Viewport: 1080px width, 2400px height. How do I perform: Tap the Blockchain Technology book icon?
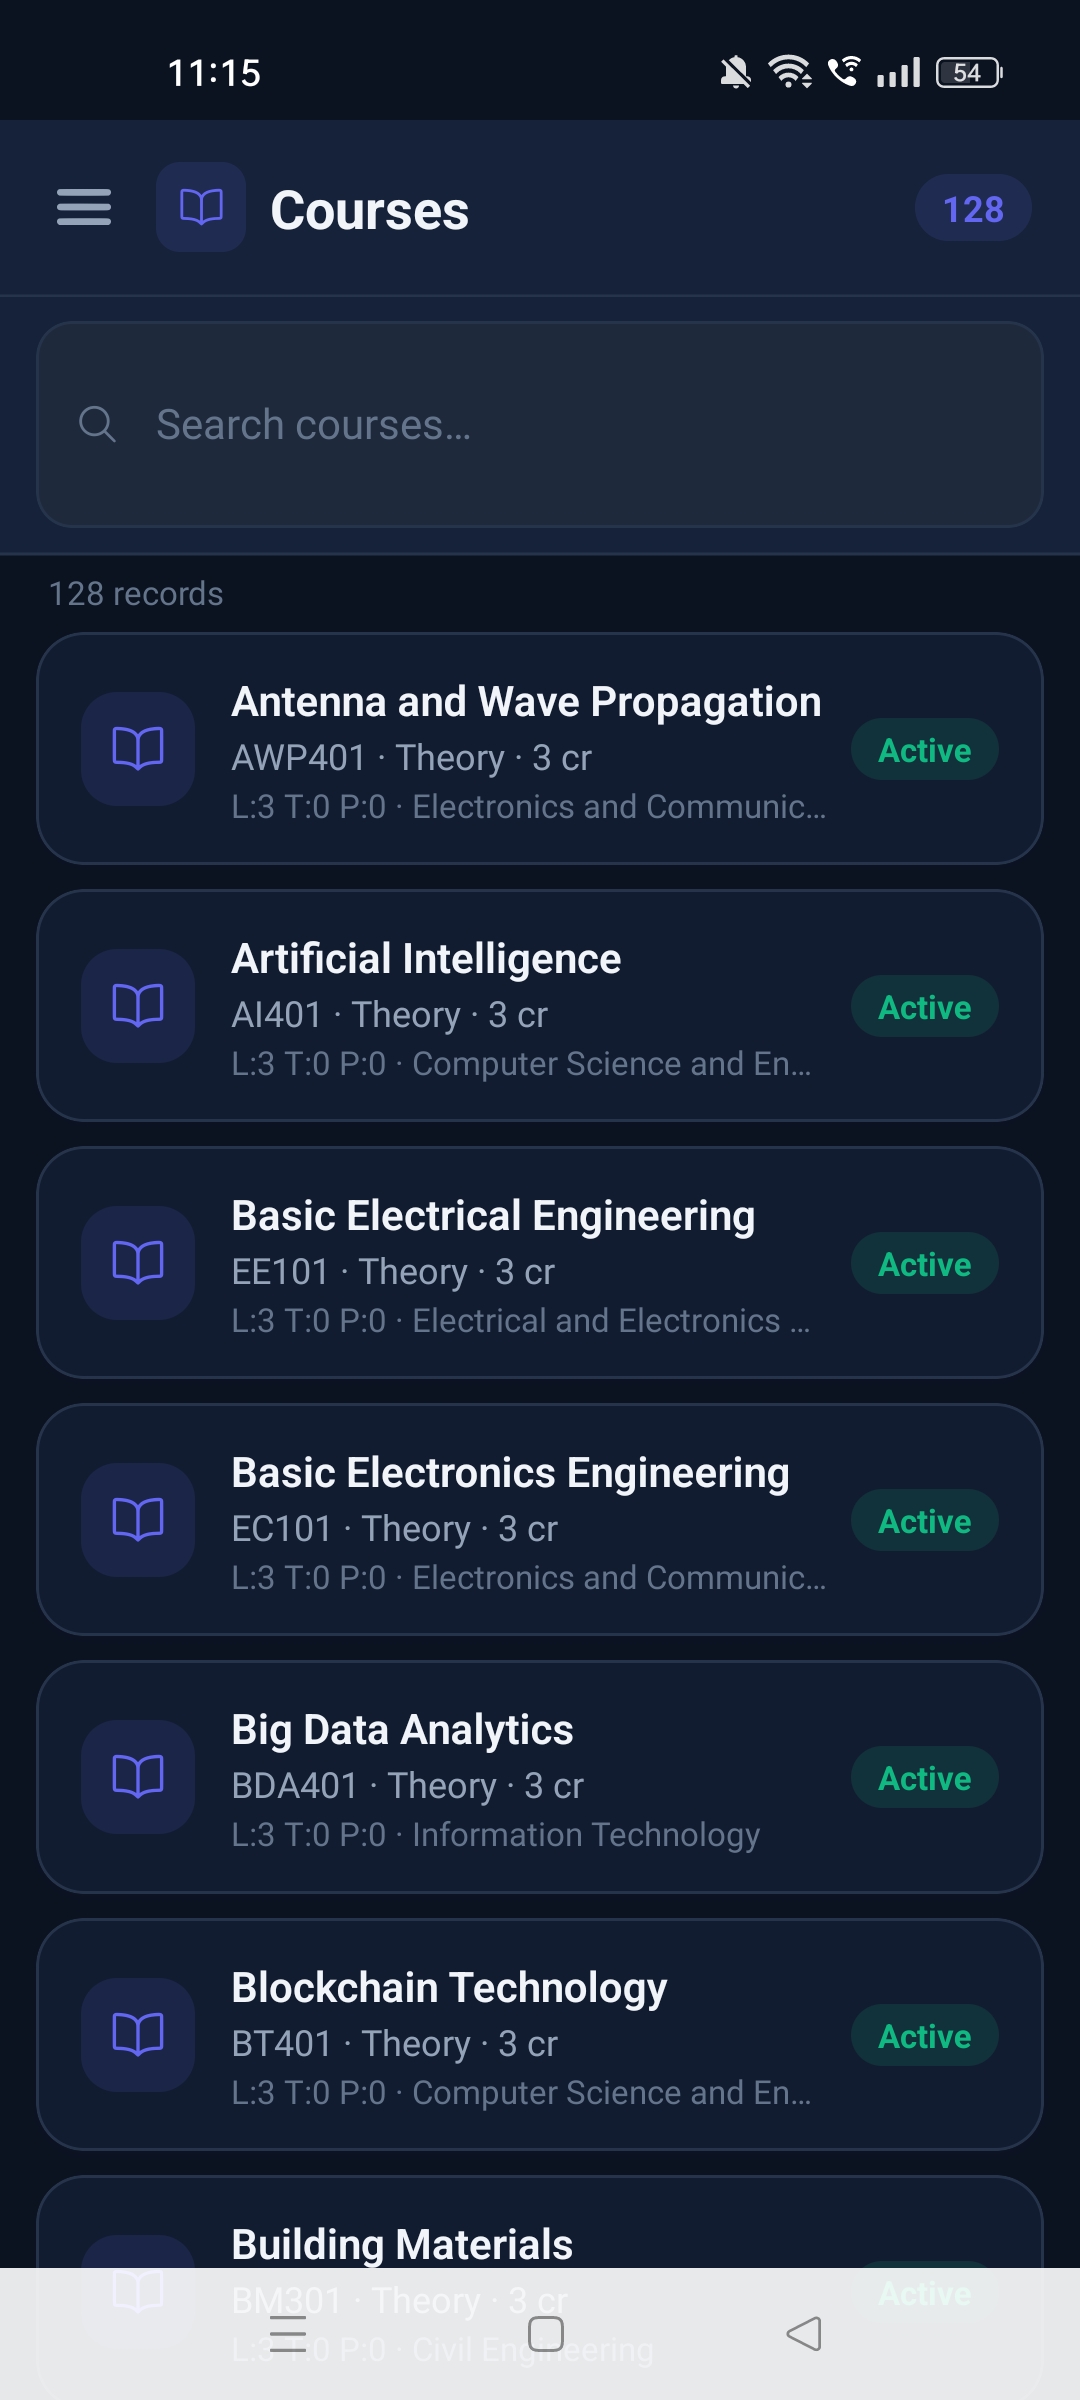[138, 2034]
